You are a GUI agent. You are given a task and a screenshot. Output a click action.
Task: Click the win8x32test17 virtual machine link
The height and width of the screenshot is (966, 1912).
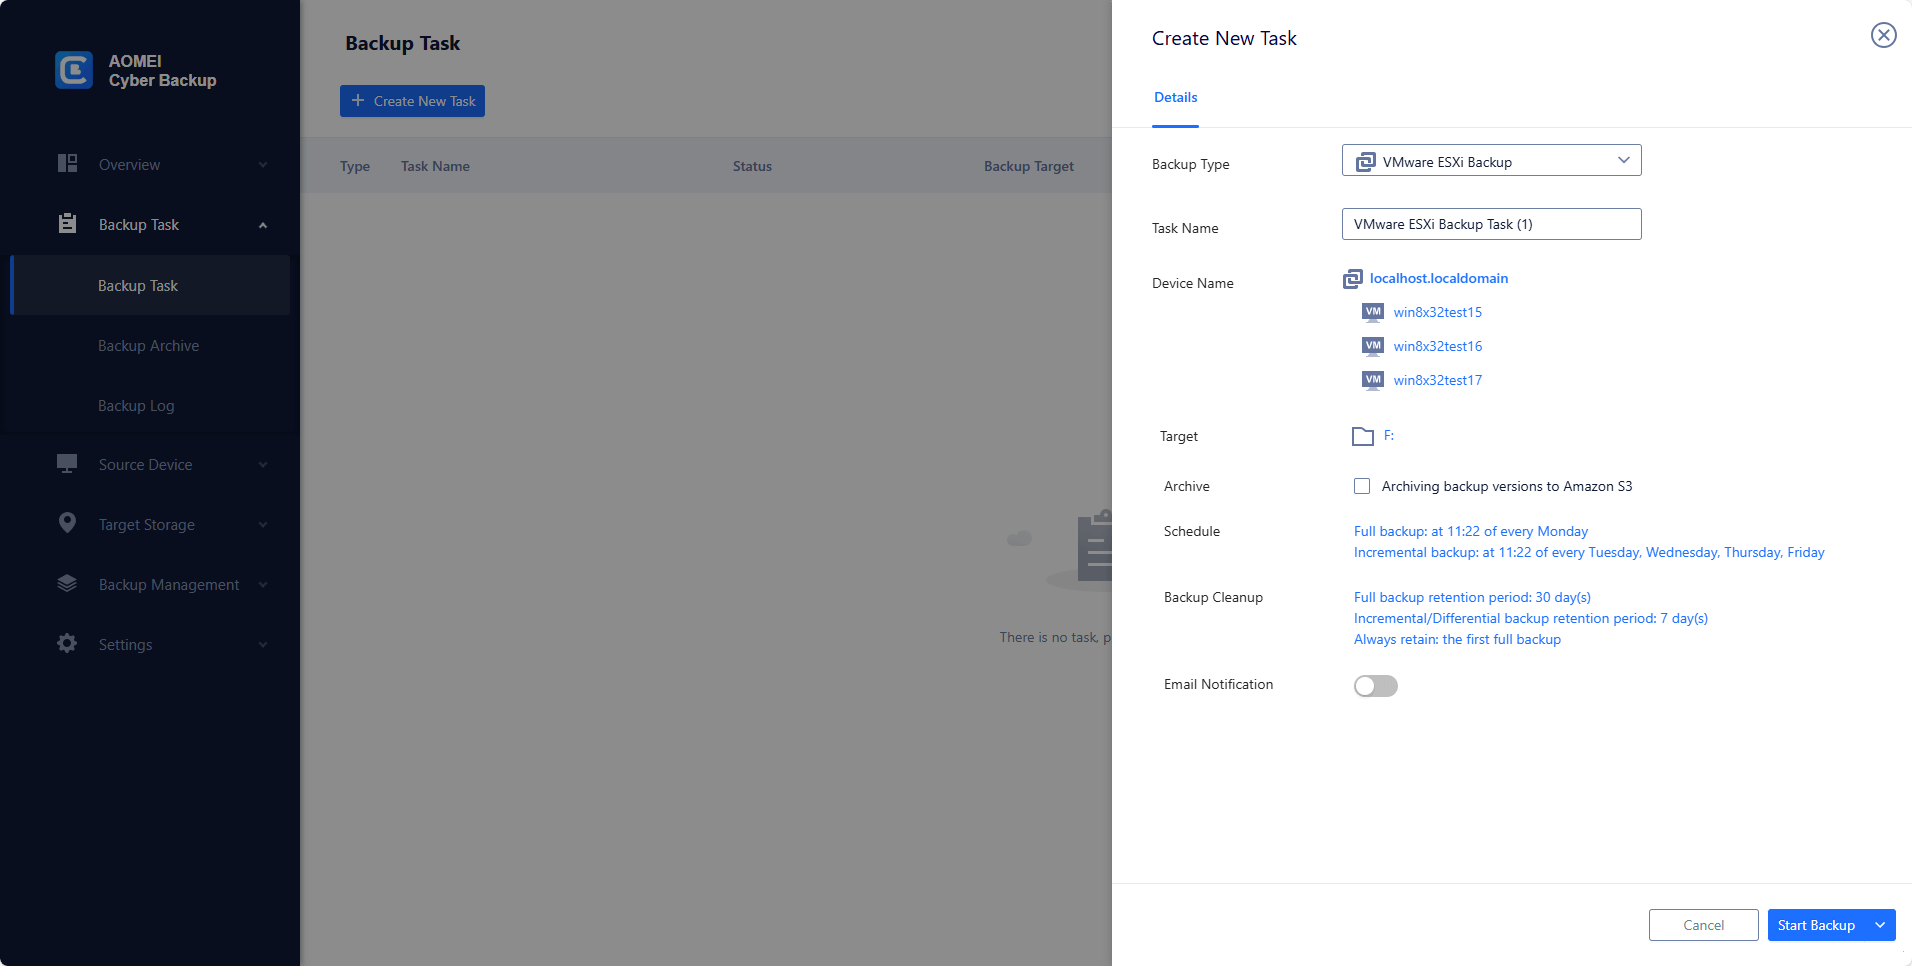coord(1438,380)
